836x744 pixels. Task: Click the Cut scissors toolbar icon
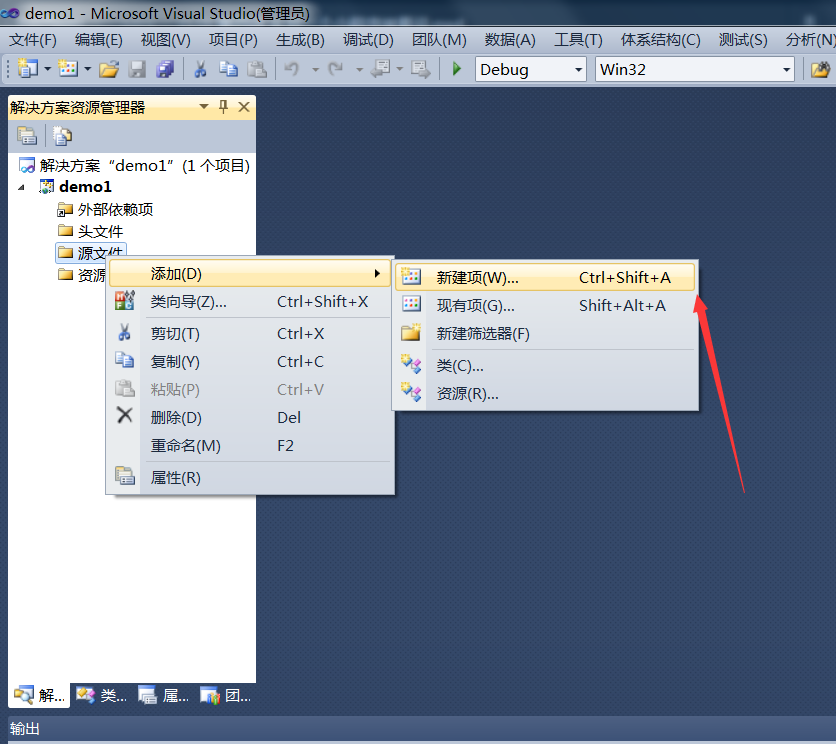tap(200, 69)
